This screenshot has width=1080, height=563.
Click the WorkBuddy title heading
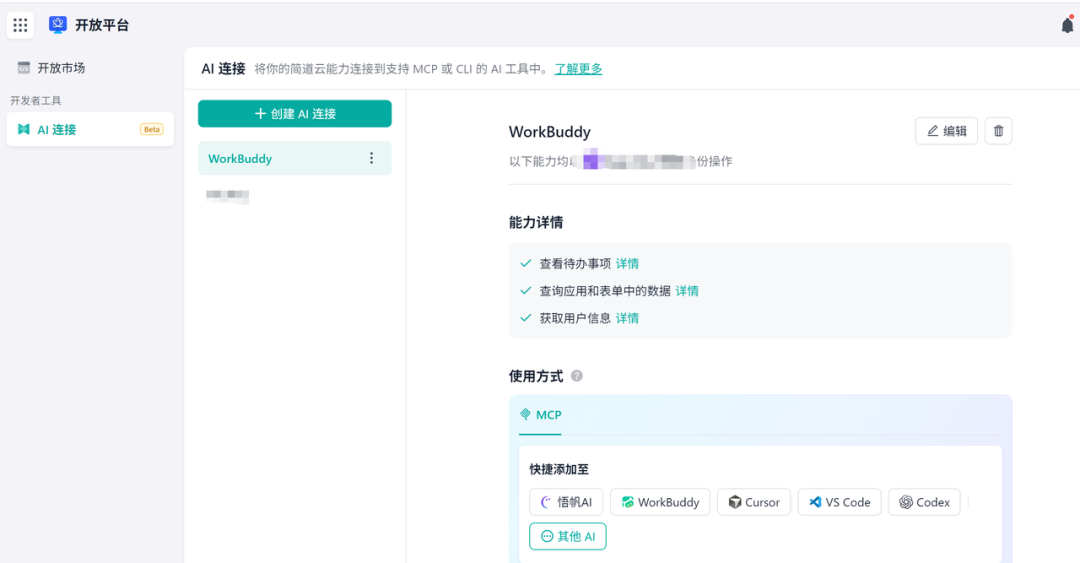[550, 132]
